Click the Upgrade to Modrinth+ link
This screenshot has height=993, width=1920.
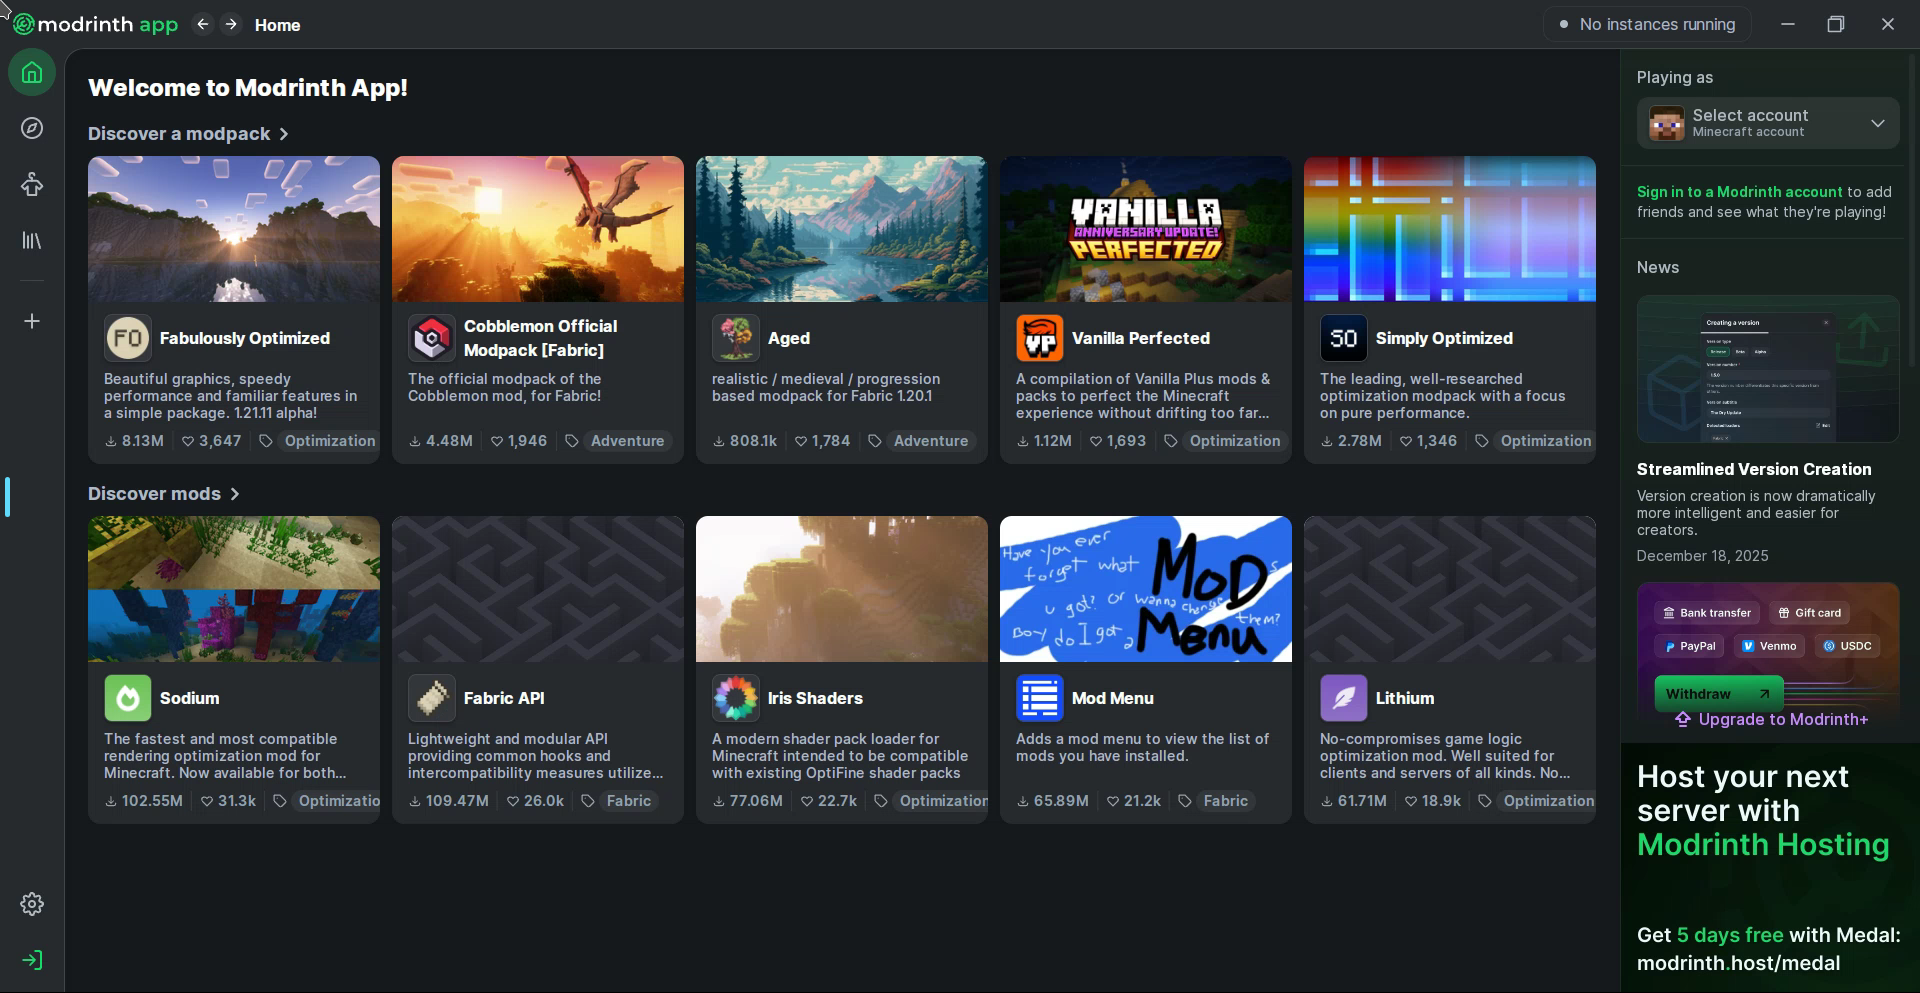1771,719
